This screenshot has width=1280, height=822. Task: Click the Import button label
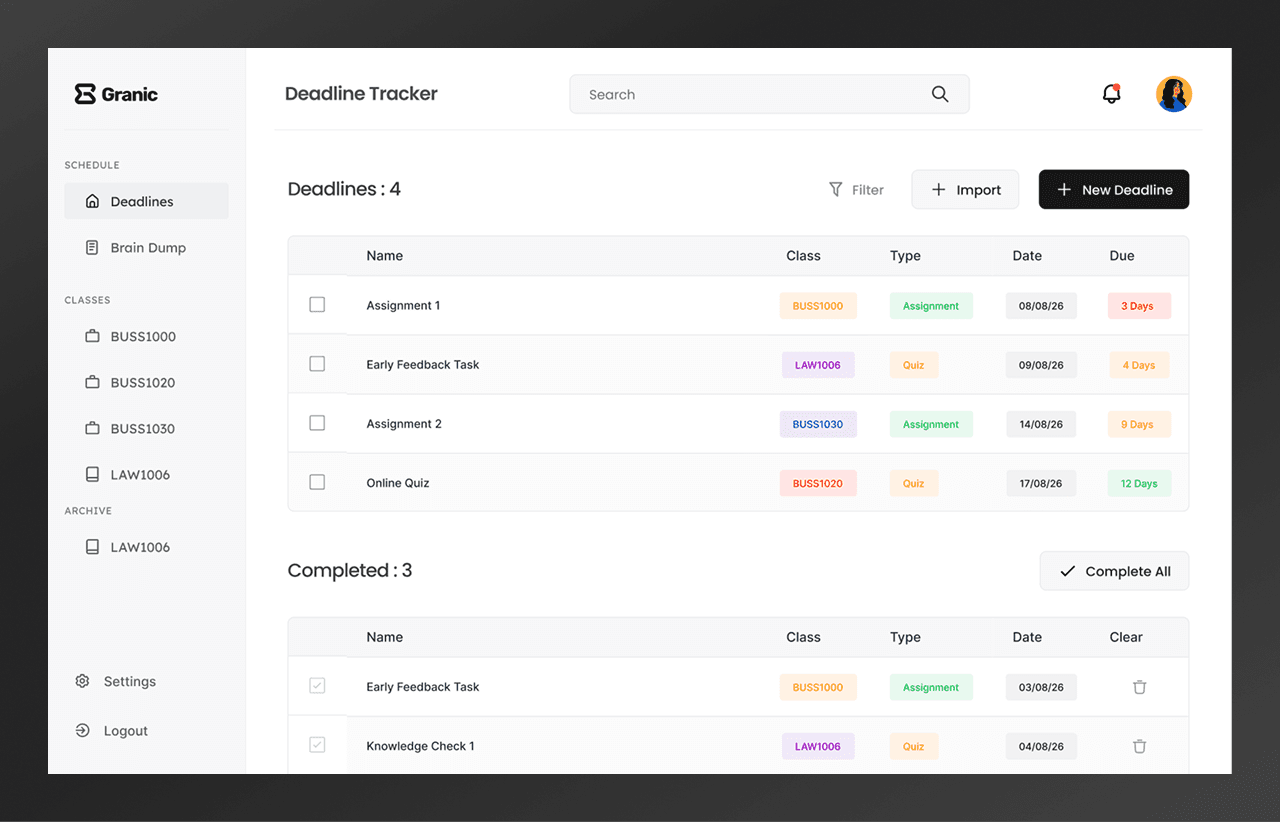(978, 190)
